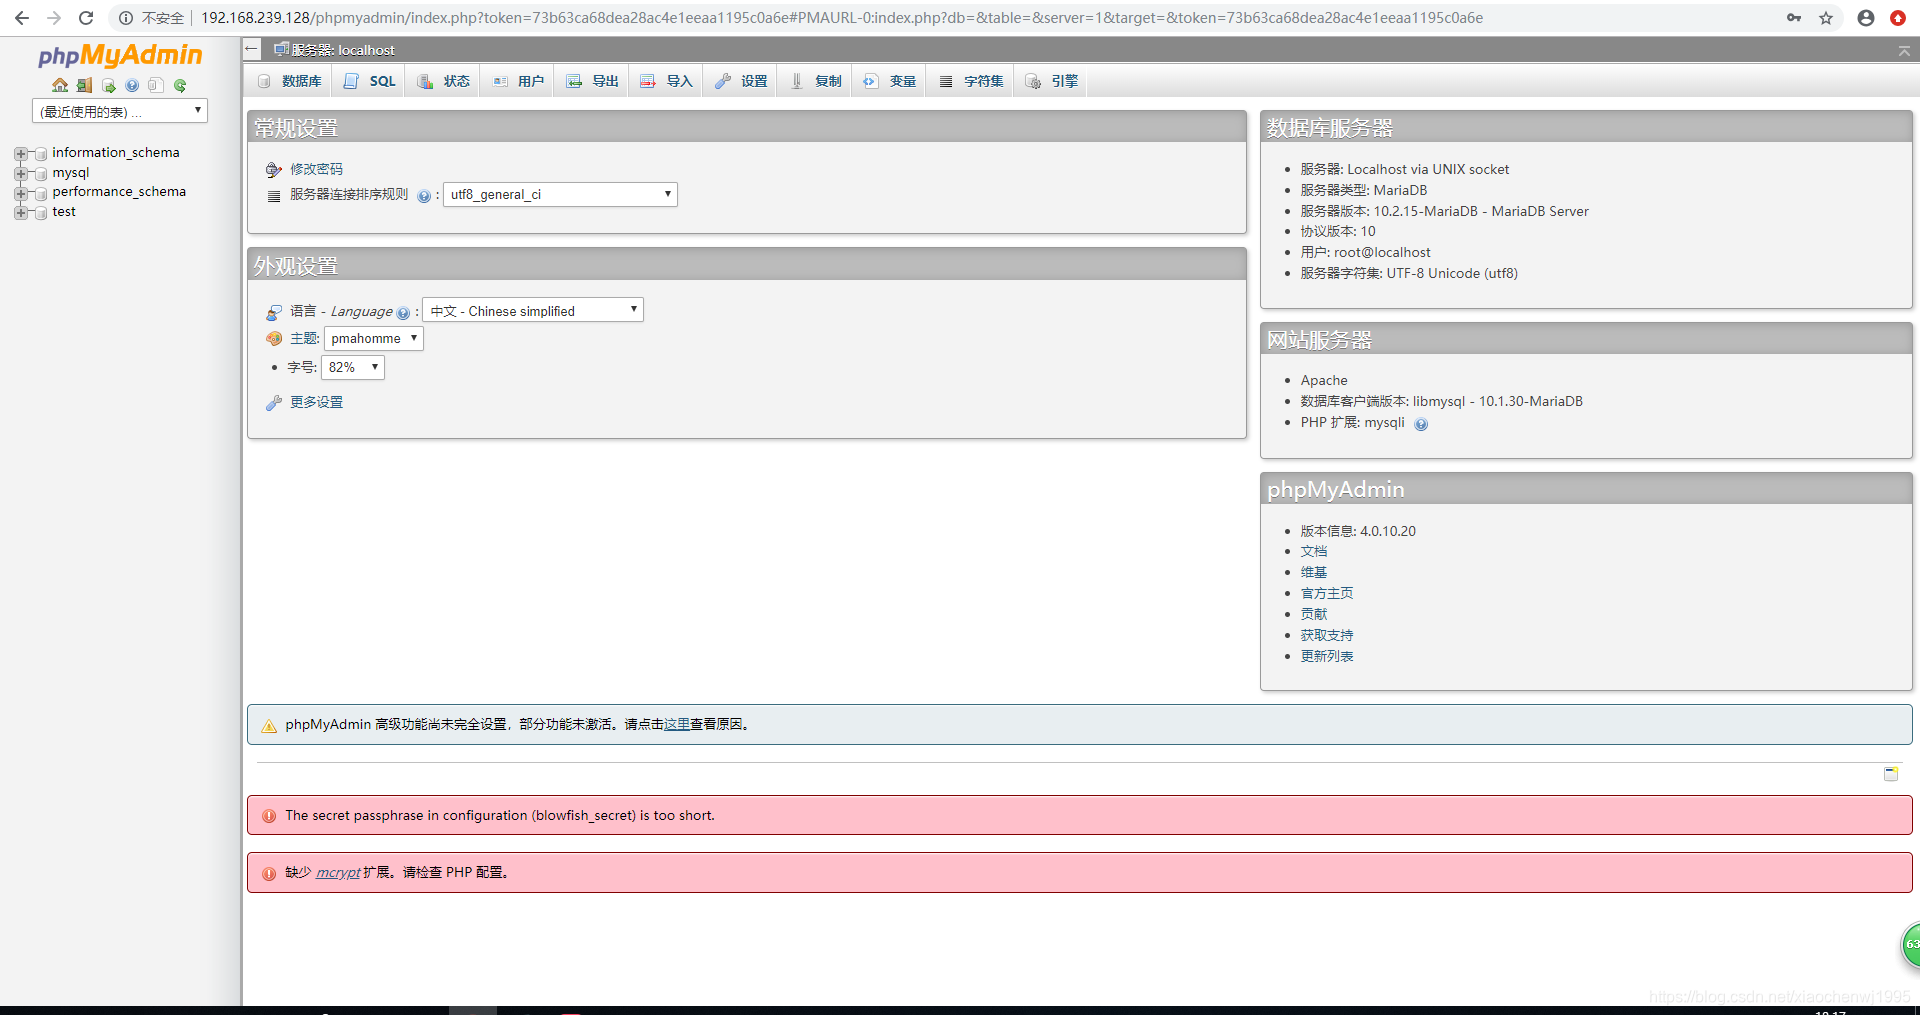Click the SQL documentation pages icon
Screen dimensions: 1920x1015
pos(156,85)
